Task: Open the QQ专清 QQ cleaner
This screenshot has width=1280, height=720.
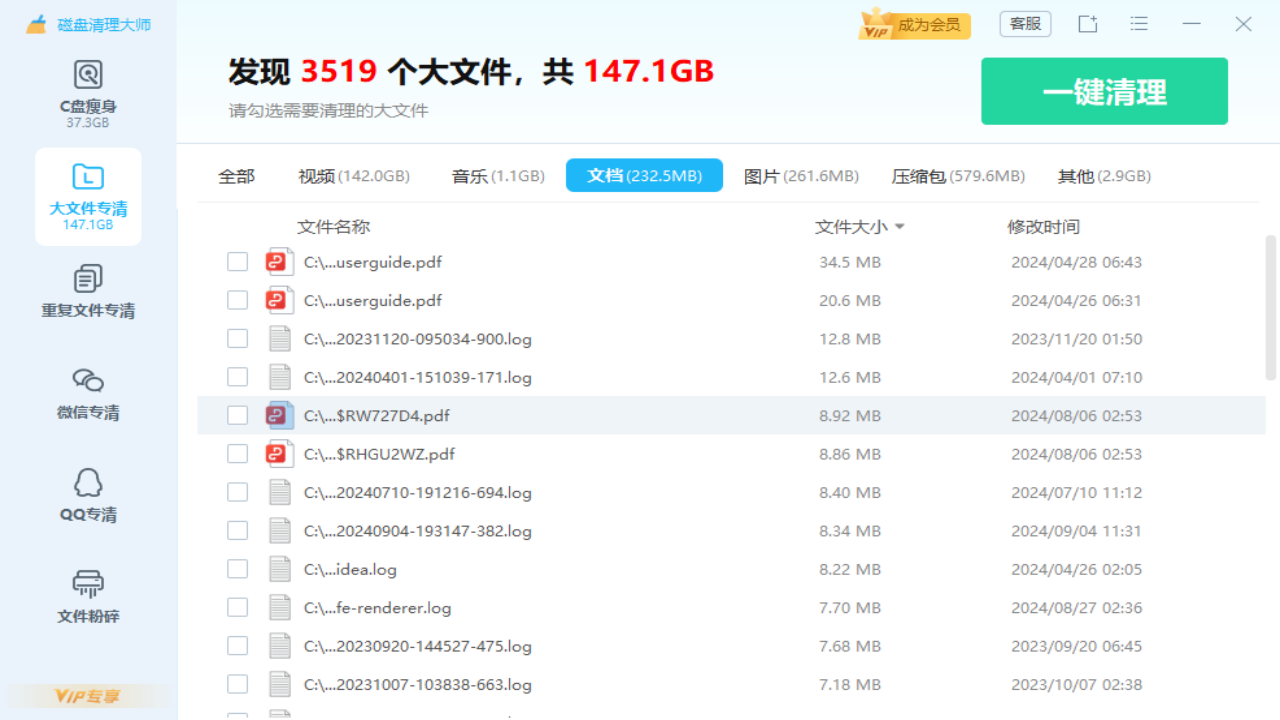Action: pos(88,495)
